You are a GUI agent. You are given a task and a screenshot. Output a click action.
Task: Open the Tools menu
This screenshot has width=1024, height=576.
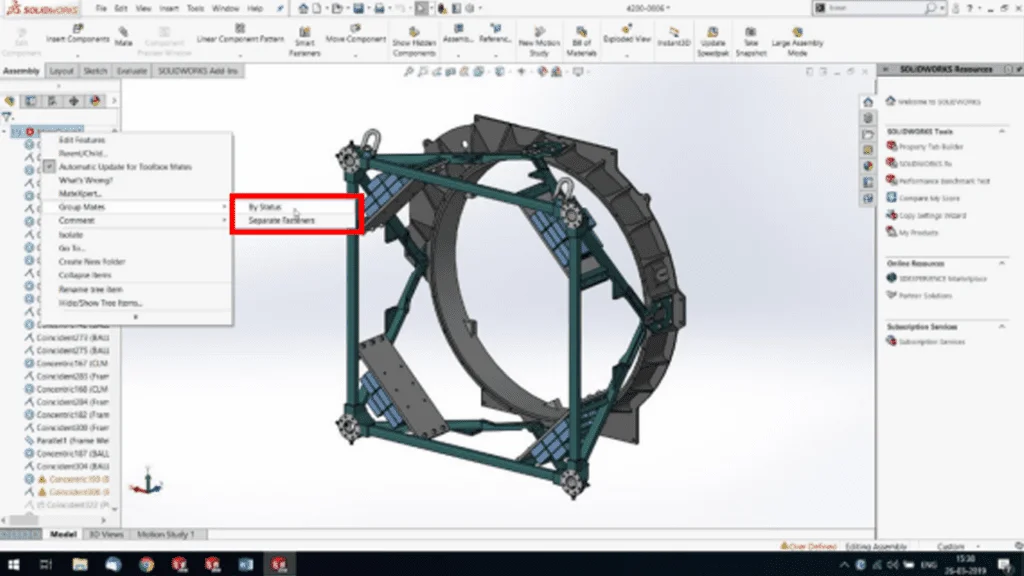point(195,8)
